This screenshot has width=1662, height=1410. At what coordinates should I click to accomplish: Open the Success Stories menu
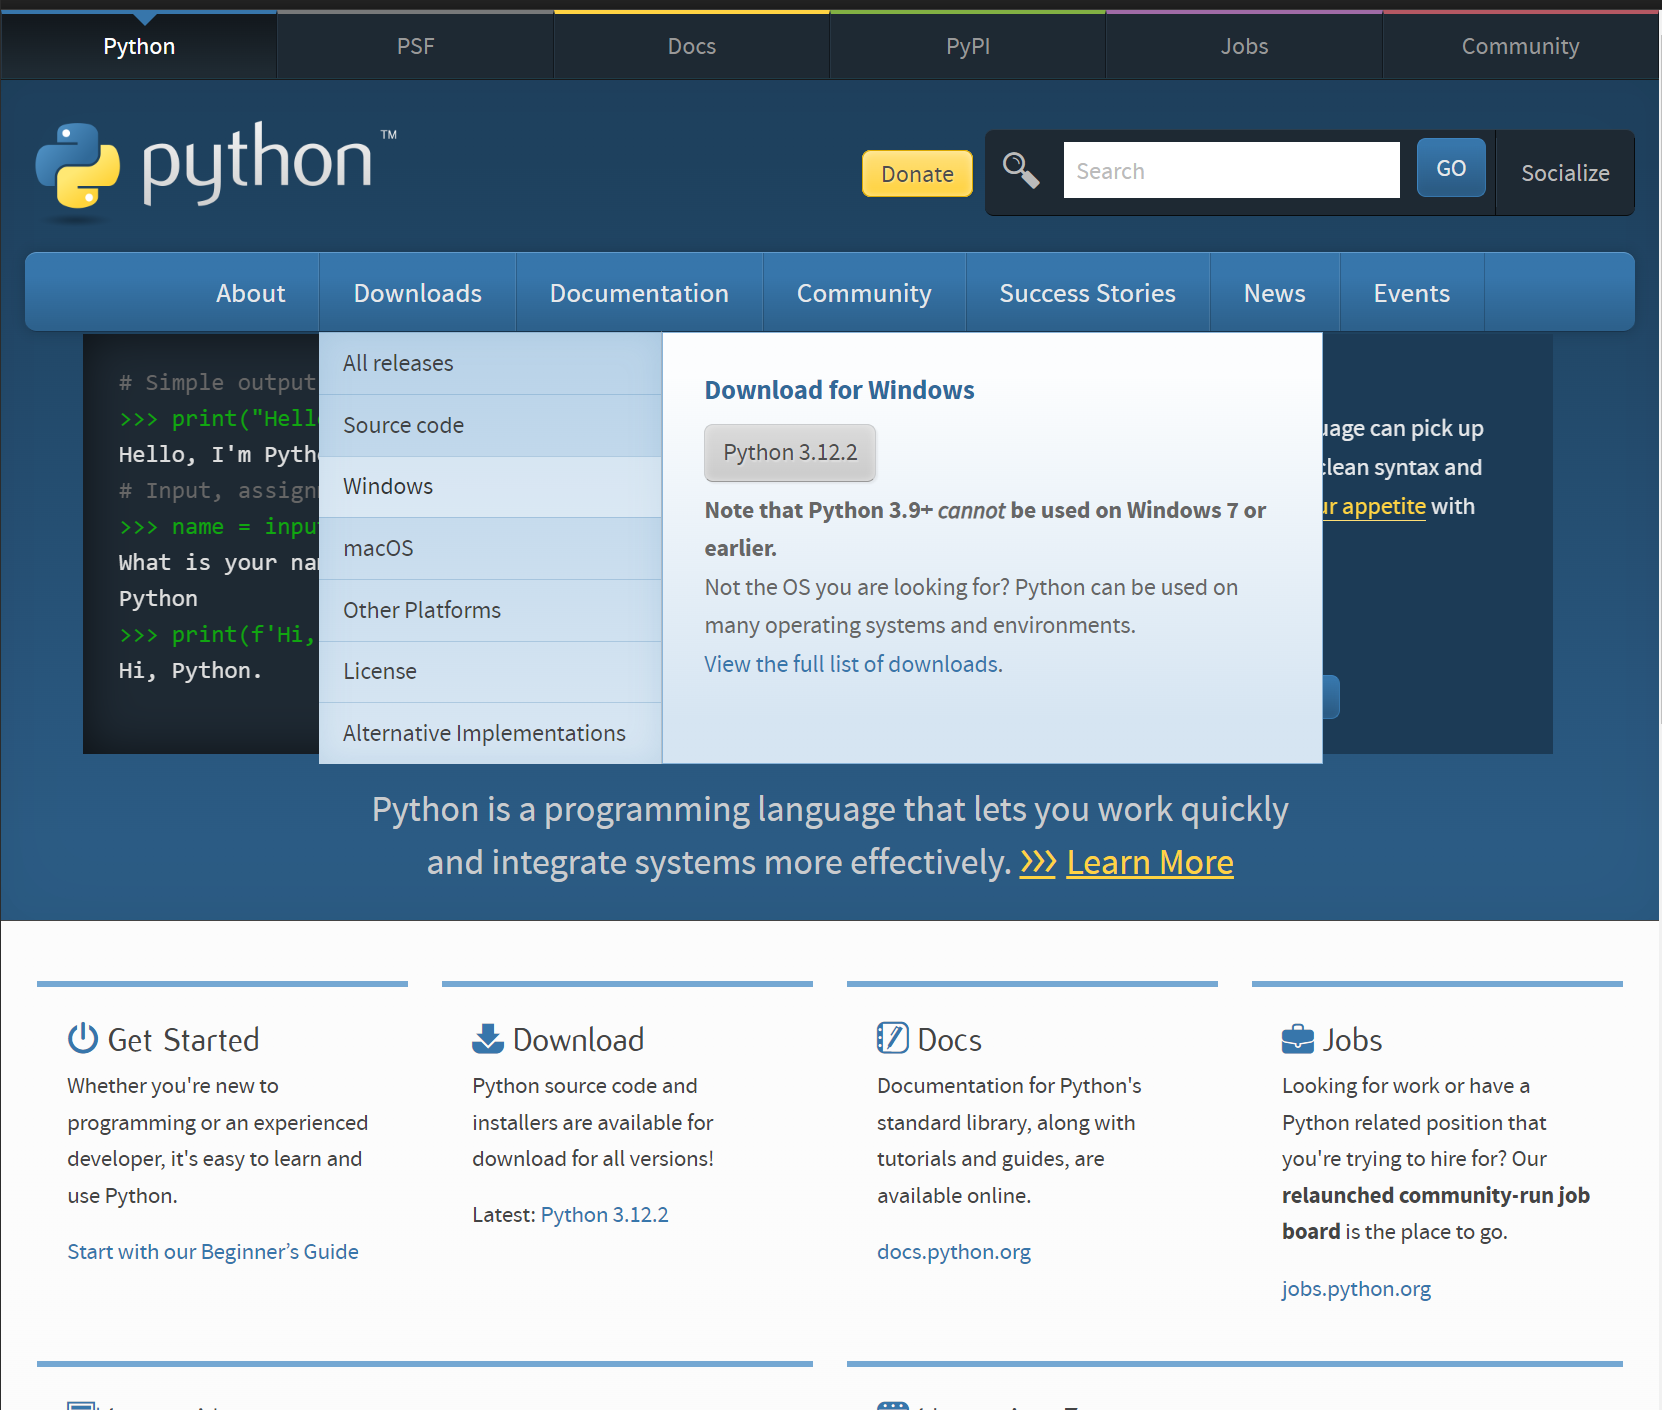tap(1088, 293)
